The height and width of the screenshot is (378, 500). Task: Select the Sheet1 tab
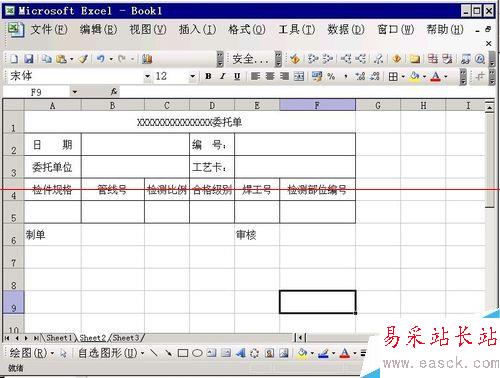pos(59,338)
